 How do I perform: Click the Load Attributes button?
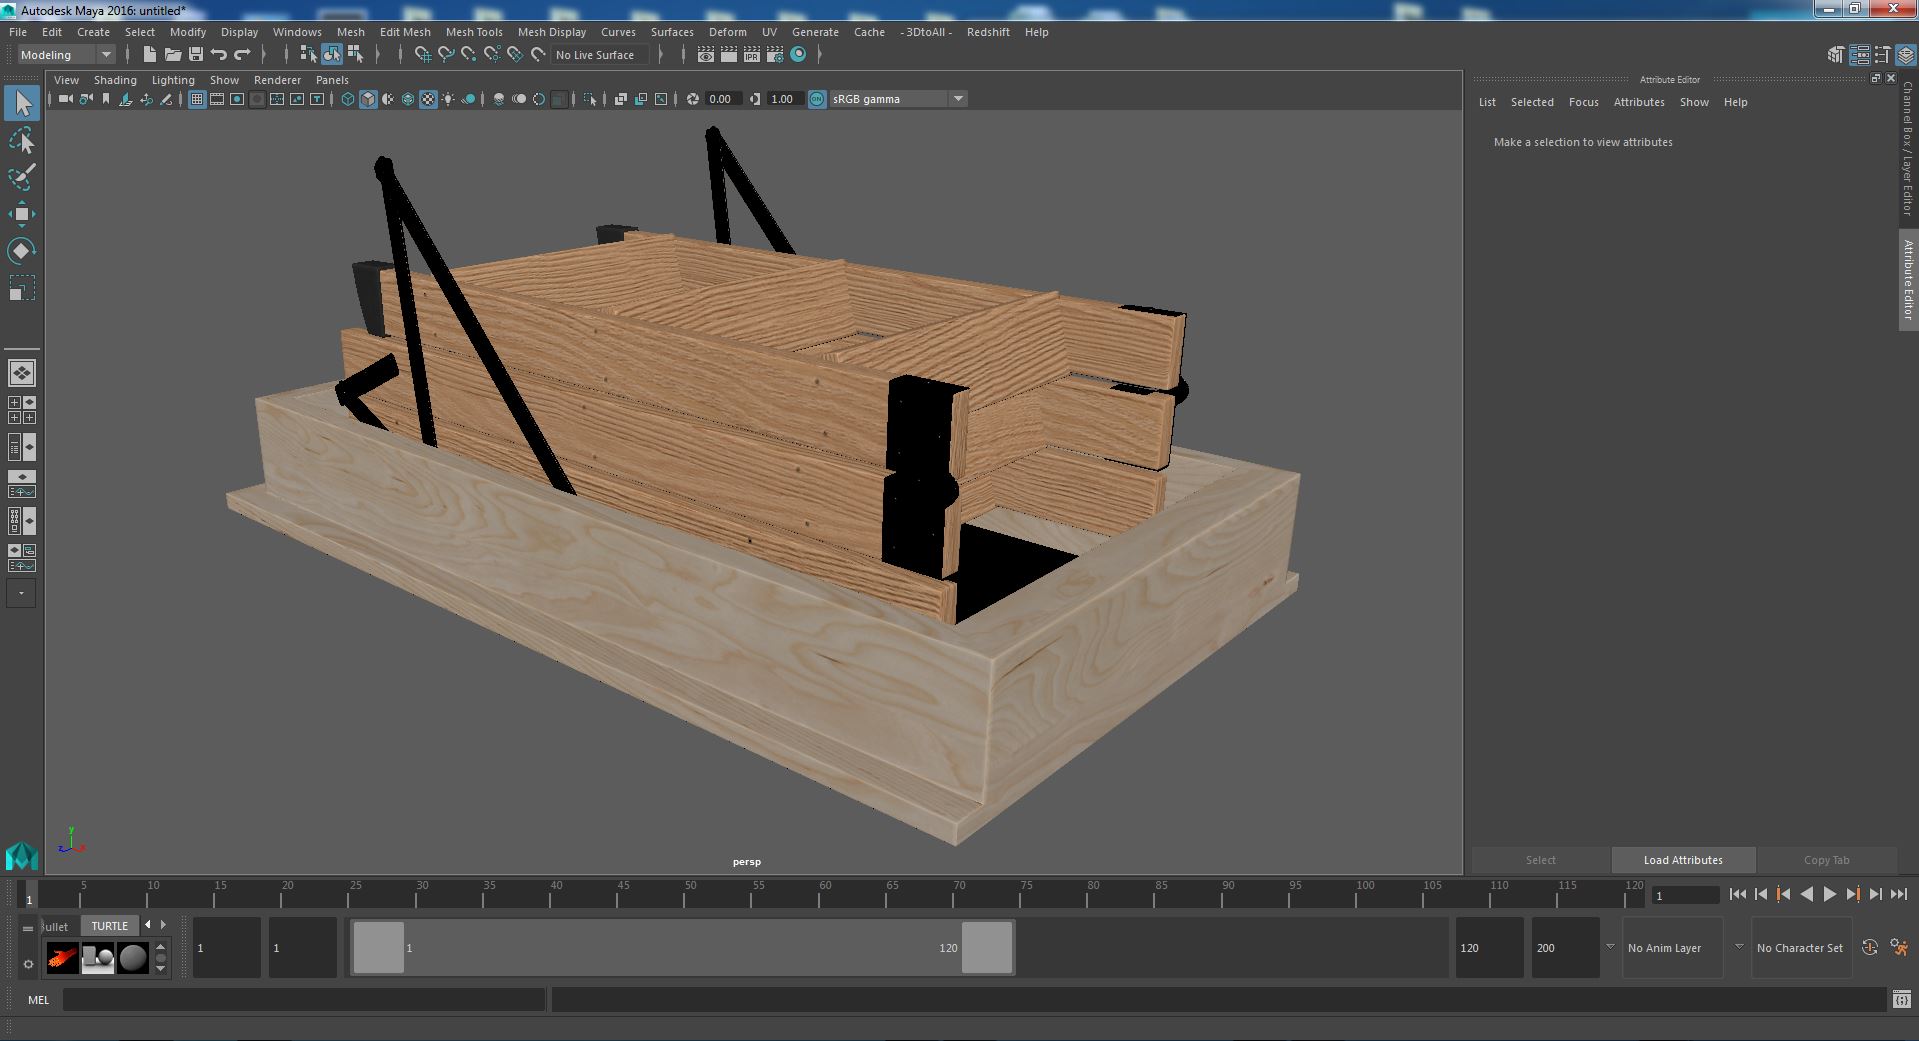1683,860
